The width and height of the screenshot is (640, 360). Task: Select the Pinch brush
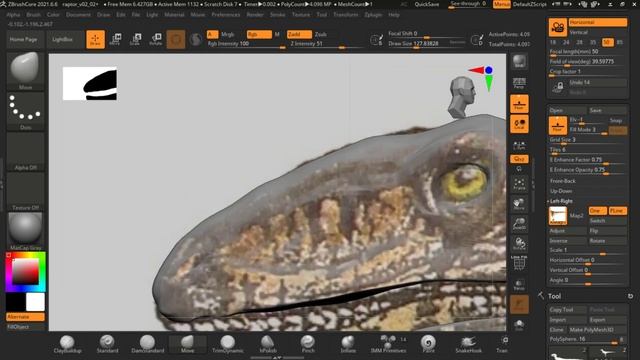point(308,344)
